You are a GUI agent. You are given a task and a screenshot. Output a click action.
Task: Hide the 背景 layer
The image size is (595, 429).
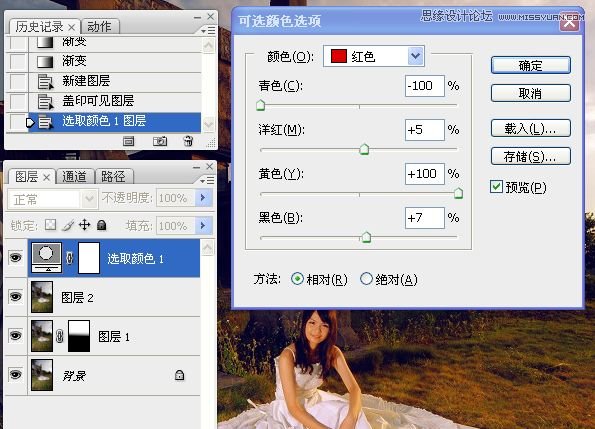pyautogui.click(x=16, y=375)
